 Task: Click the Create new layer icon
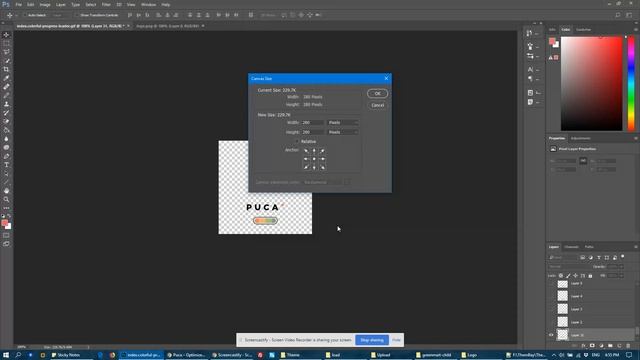[x=620, y=345]
